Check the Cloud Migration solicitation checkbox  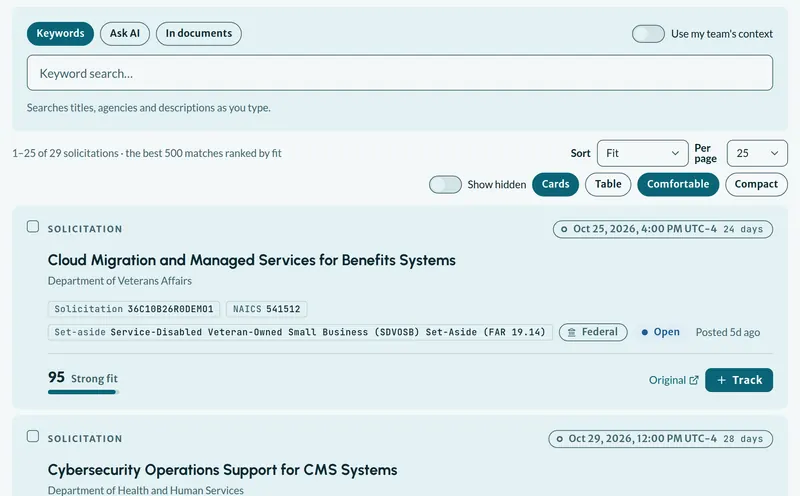pos(33,227)
